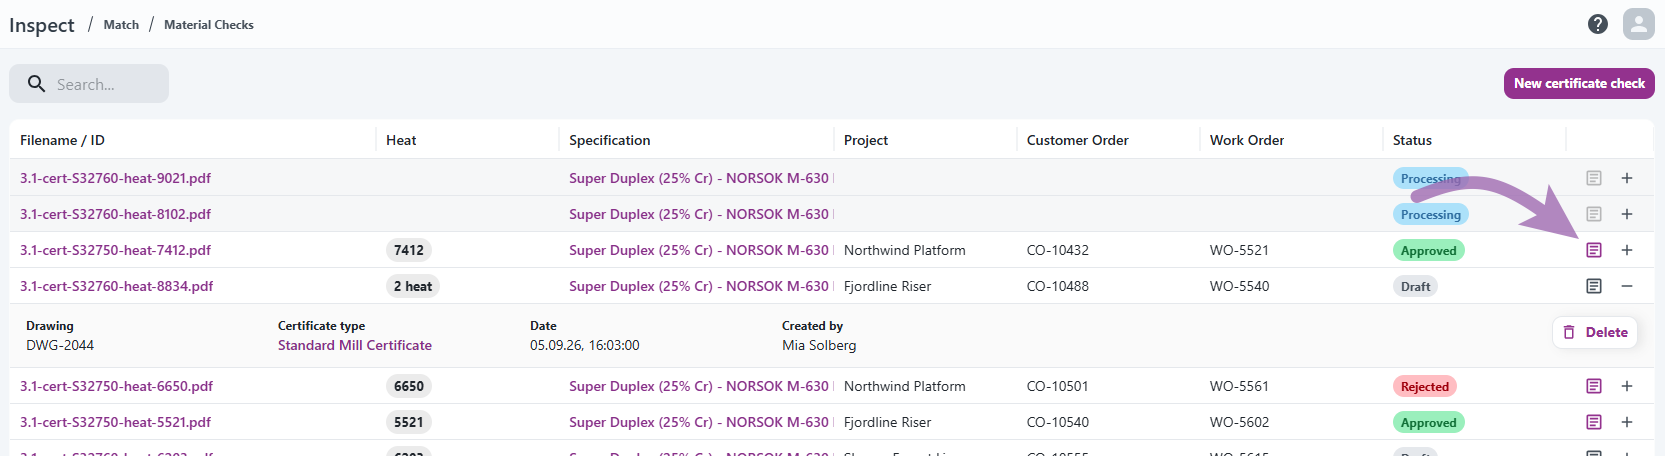Select work order WO-5602
Image resolution: width=1665 pixels, height=456 pixels.
(1240, 422)
